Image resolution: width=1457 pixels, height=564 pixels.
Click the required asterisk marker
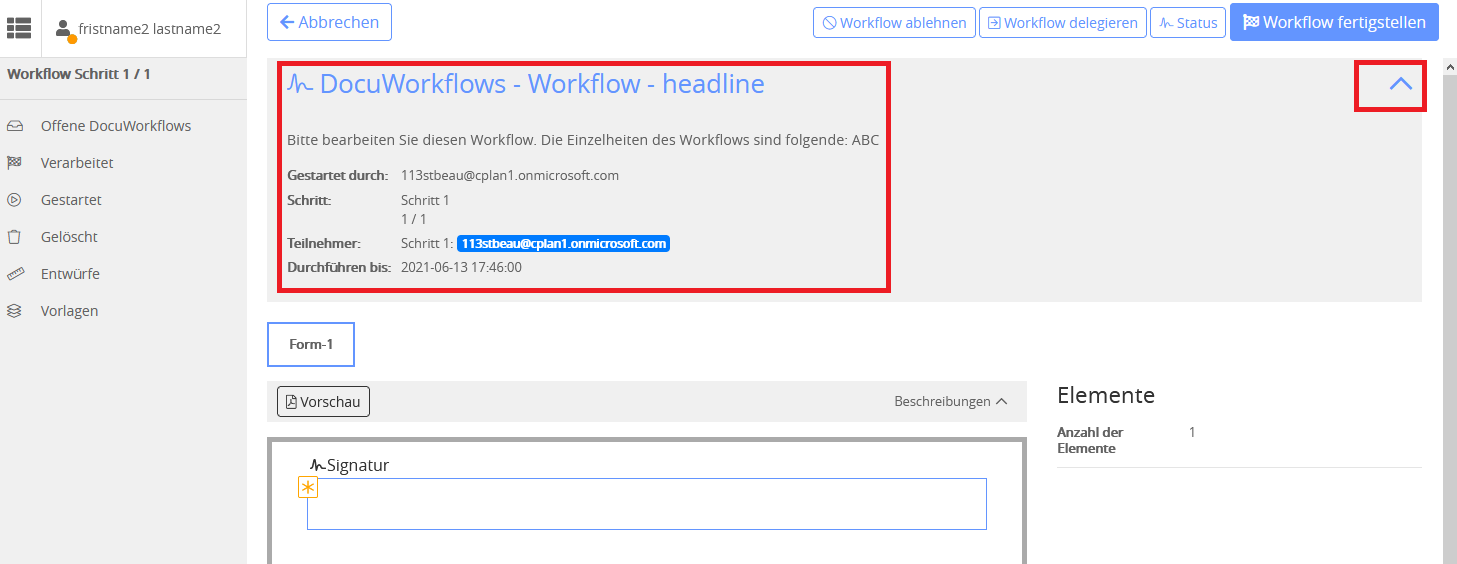(308, 487)
